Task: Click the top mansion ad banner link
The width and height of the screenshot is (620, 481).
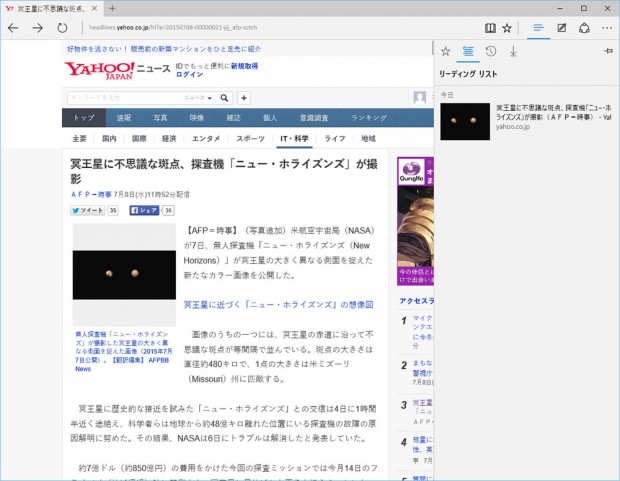Action: pos(164,49)
